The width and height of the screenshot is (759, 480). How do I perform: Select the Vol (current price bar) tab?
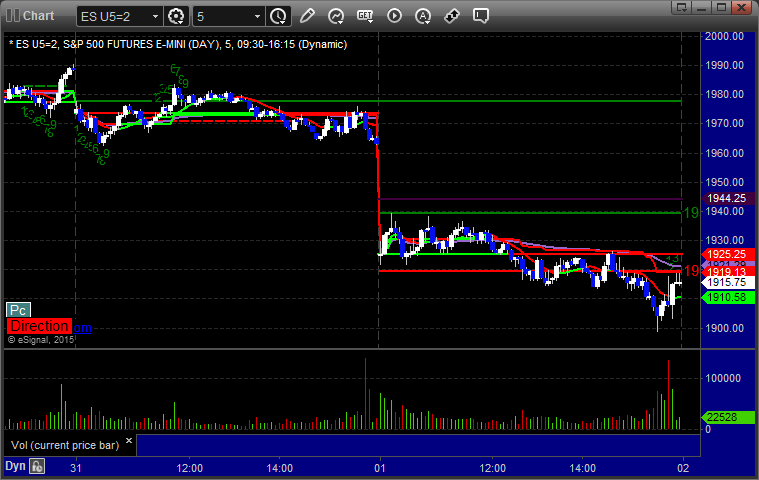(x=65, y=445)
